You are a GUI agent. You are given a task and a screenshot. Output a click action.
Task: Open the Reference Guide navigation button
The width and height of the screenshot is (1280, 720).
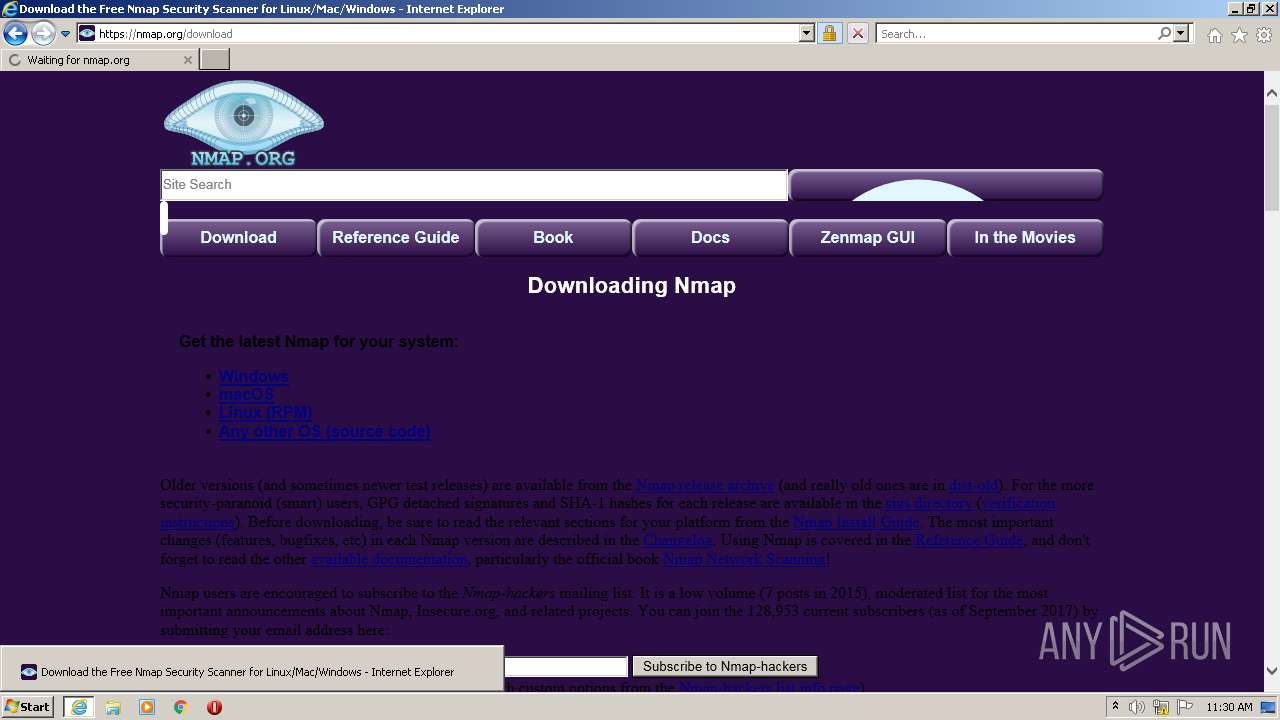(396, 238)
